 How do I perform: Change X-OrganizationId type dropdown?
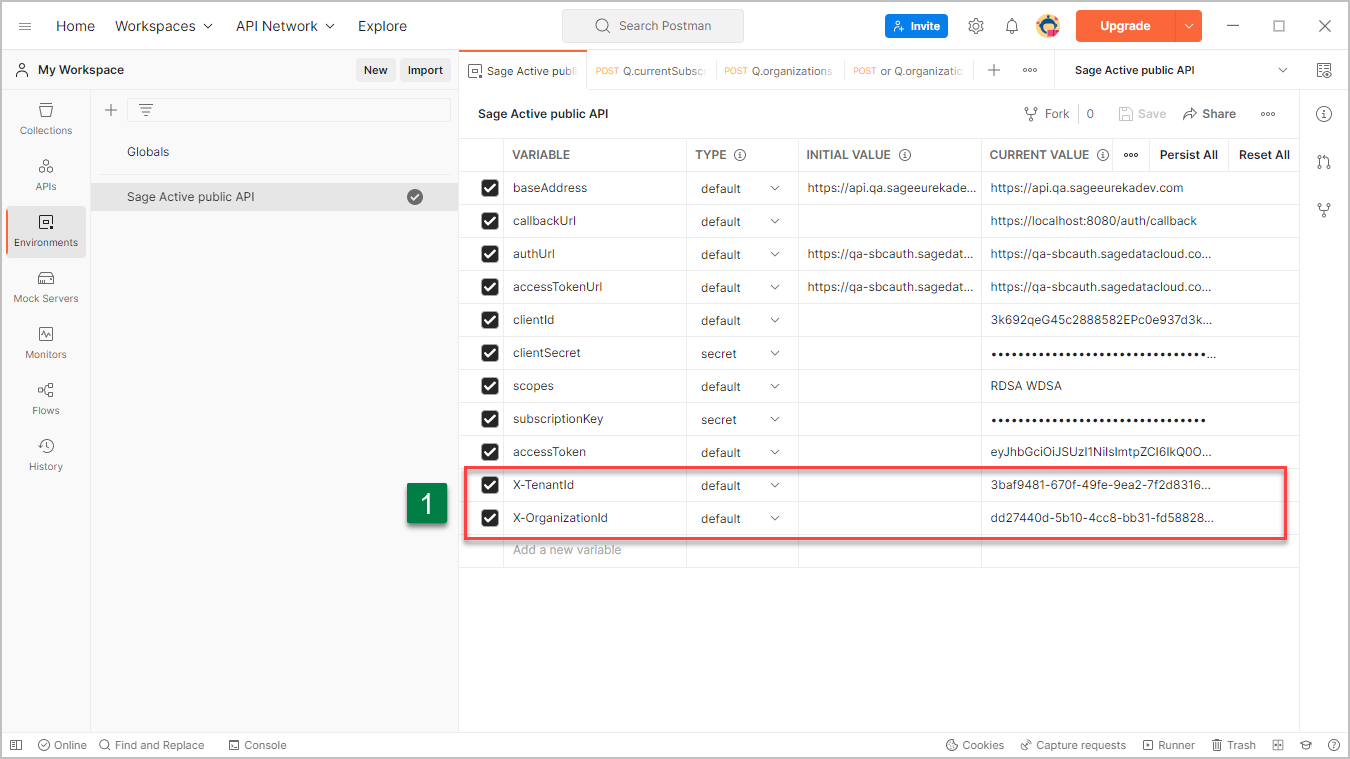(741, 518)
